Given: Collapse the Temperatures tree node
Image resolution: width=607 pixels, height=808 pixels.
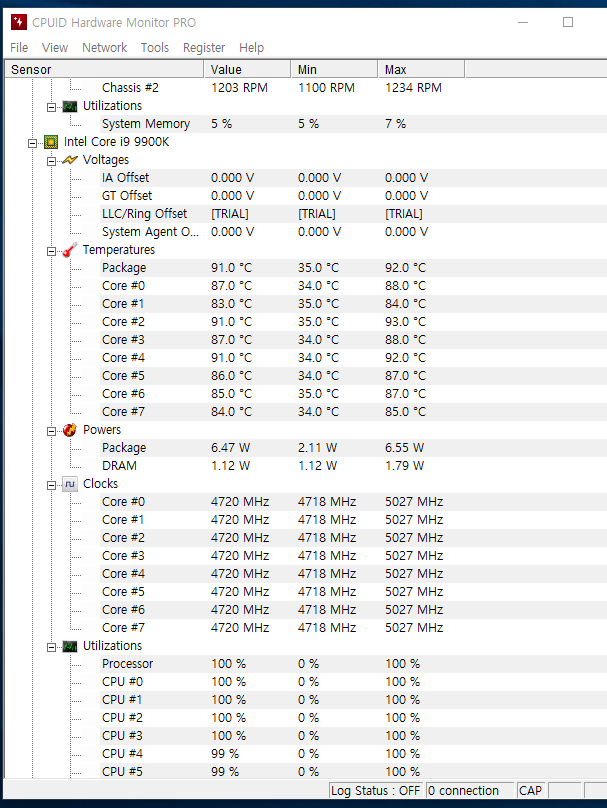Looking at the screenshot, I should [51, 250].
